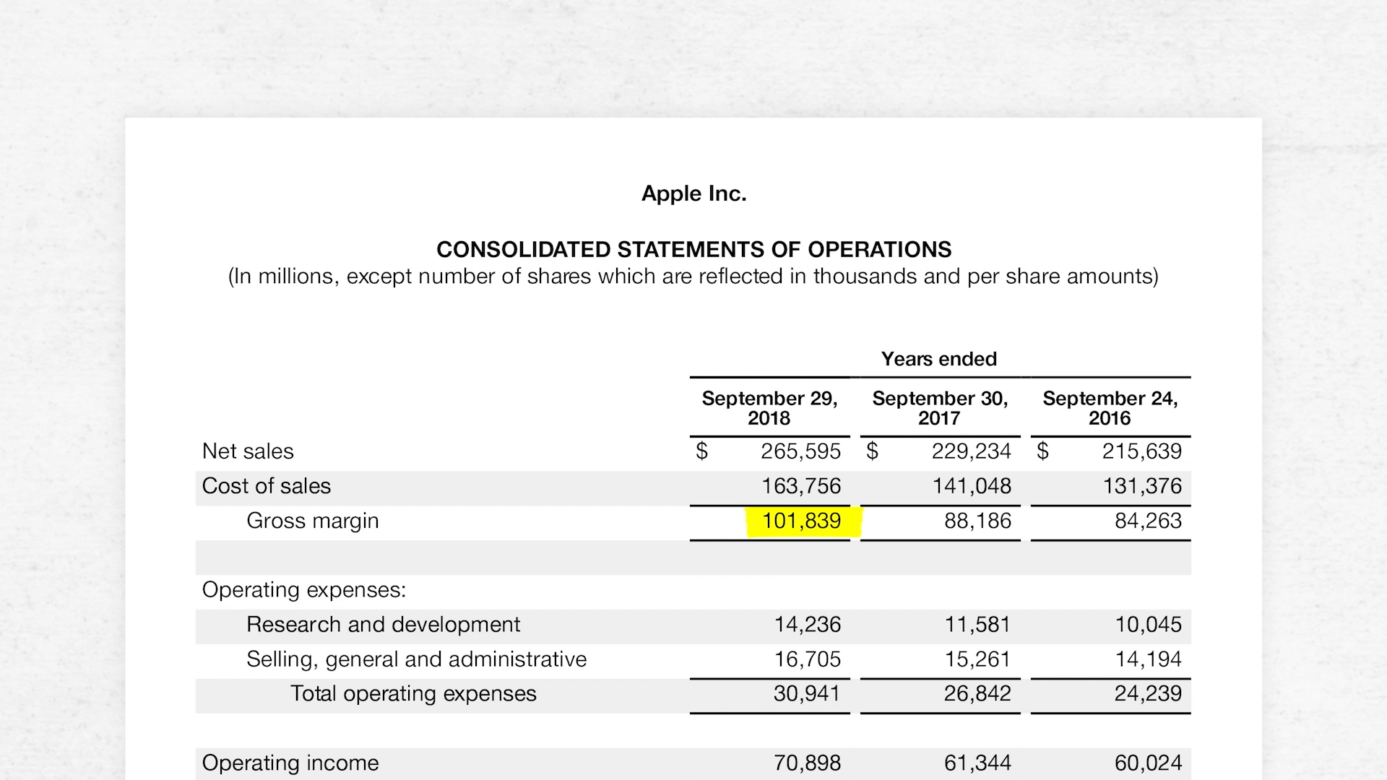Click the 2016 net sales value 215,639

[x=1142, y=452]
